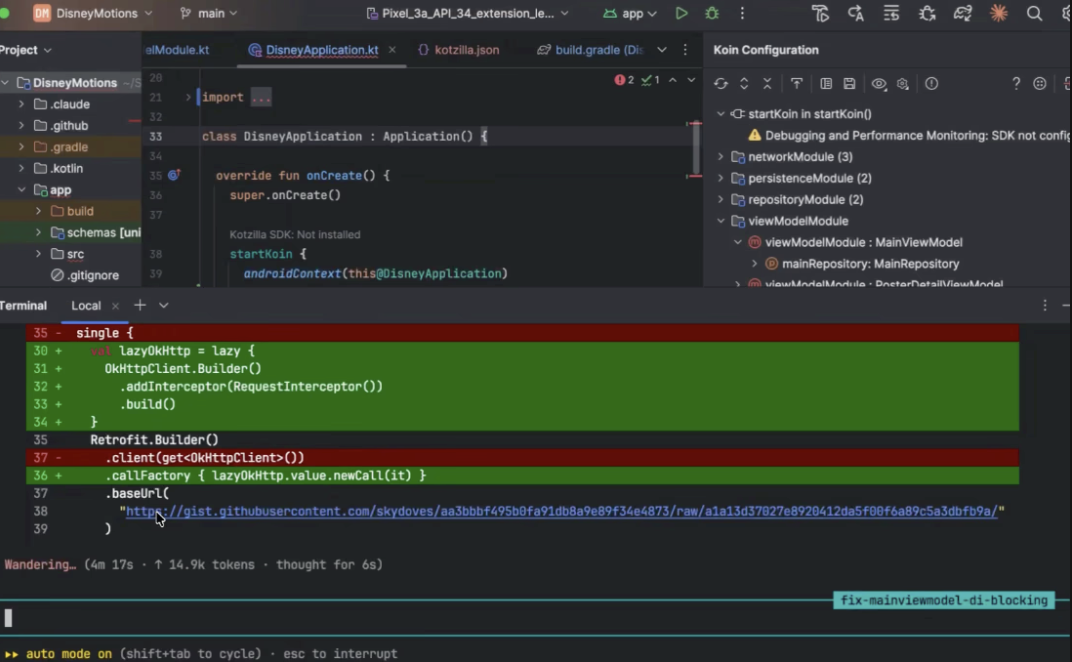
Task: Open editor tab options vertical dots
Action: (x=685, y=49)
